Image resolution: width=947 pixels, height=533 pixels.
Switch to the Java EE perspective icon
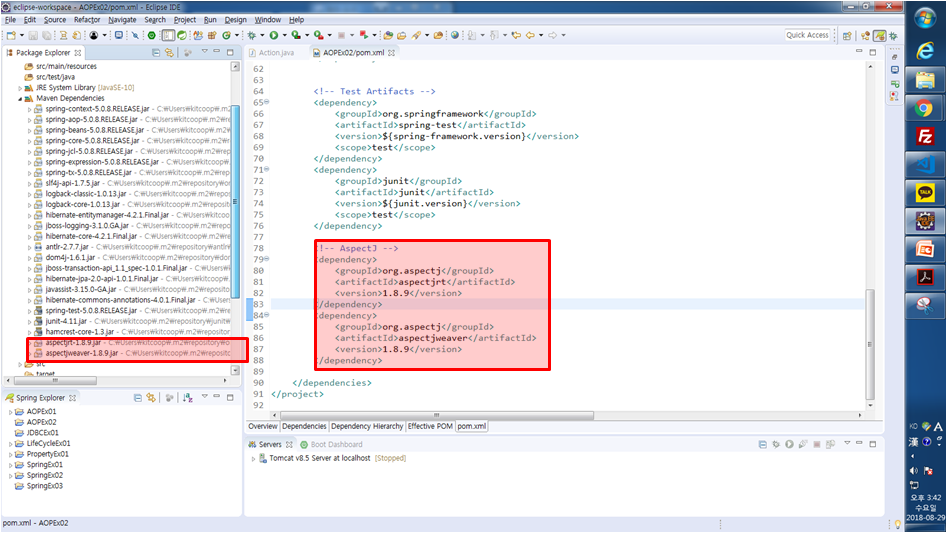[865, 36]
